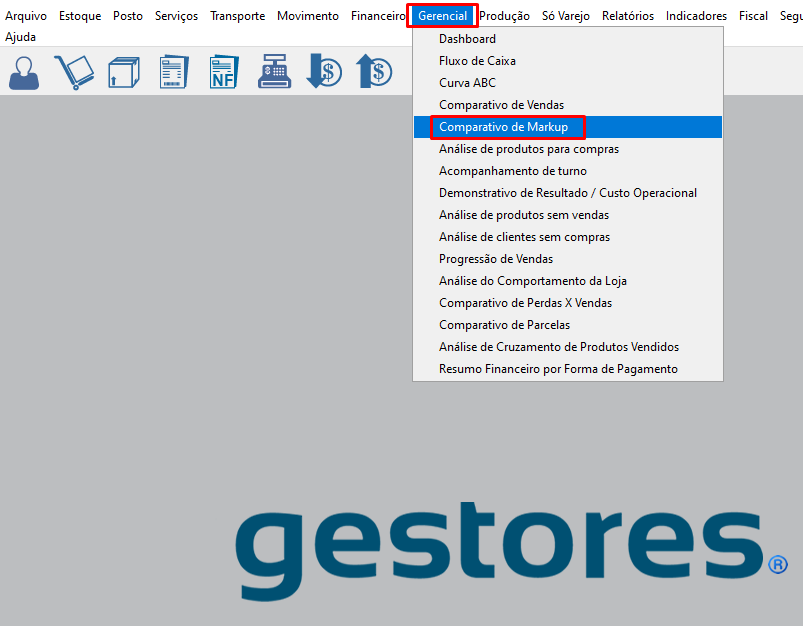Choose Fluxo de Caixa option
Viewport: 803px width, 626px height.
(477, 61)
